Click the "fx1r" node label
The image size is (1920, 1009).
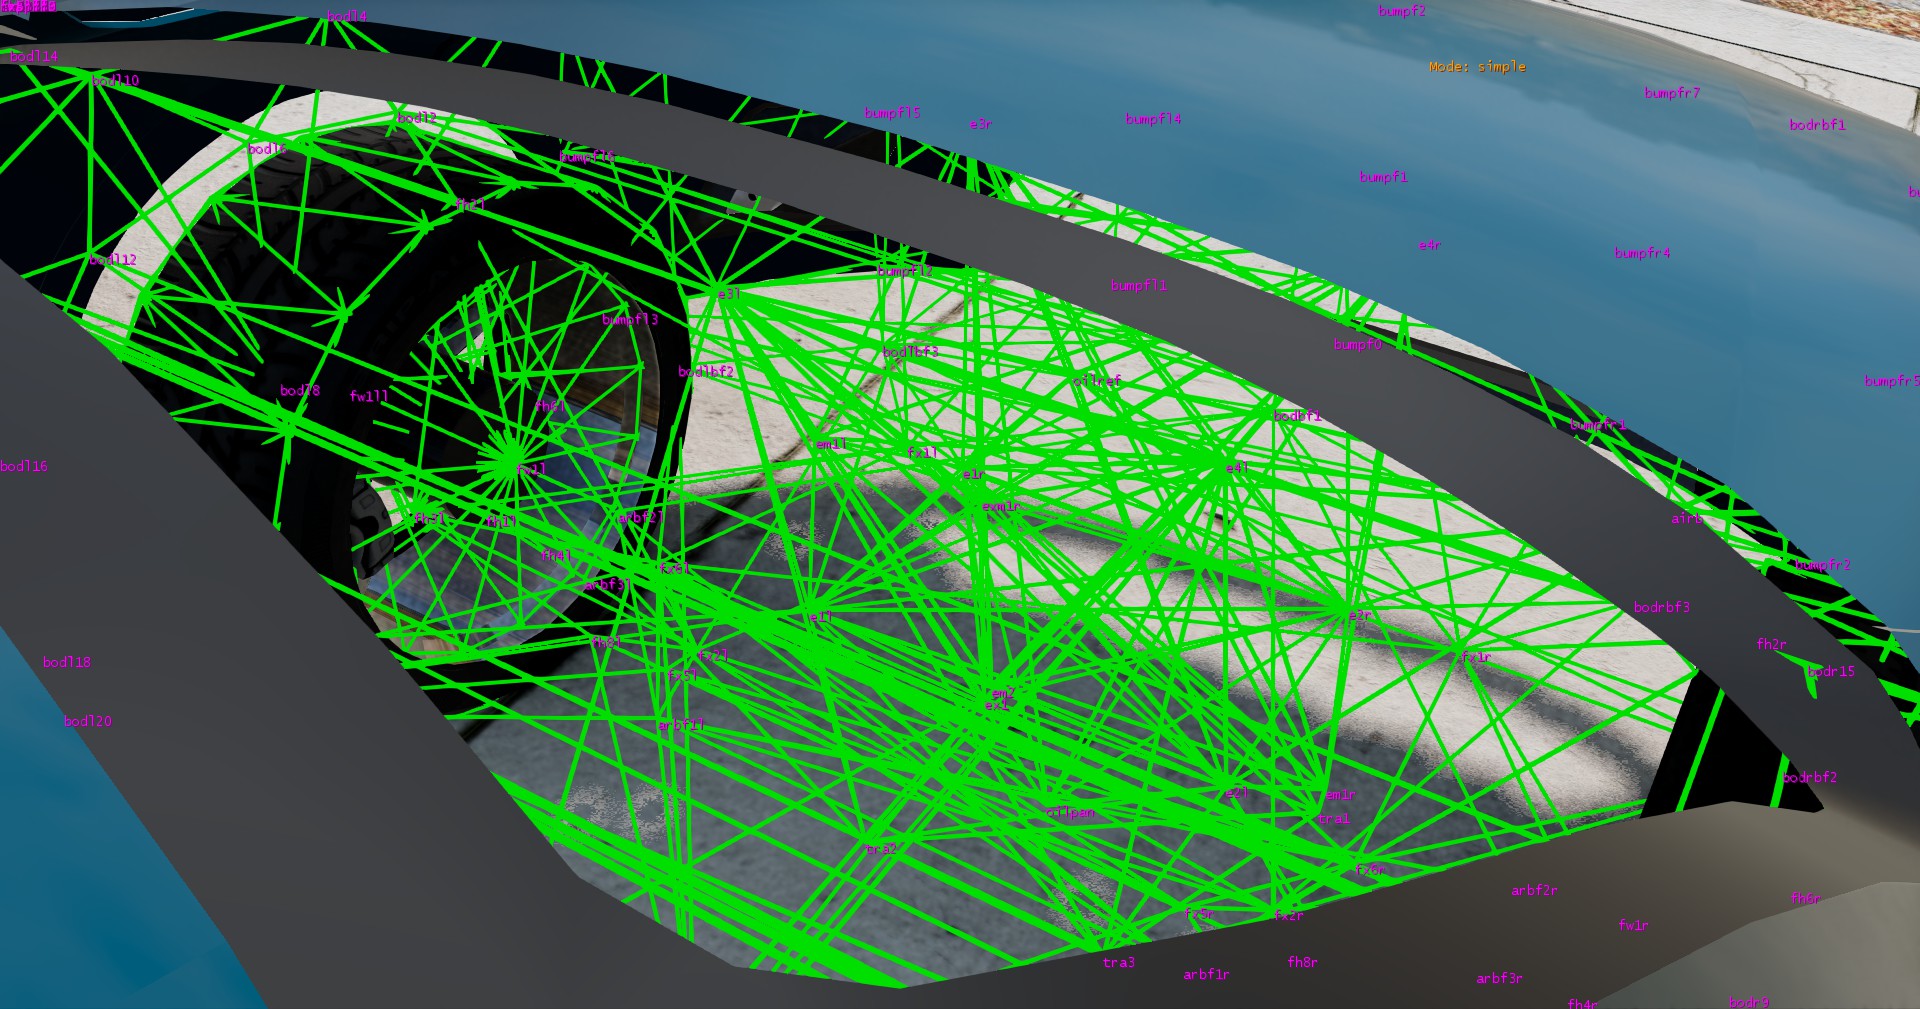pos(1476,657)
